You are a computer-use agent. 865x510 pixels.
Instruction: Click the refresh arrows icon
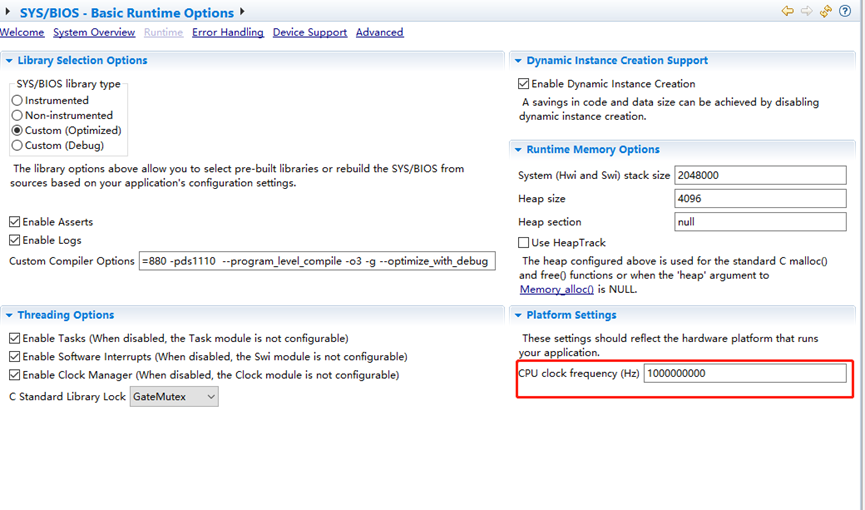[x=825, y=12]
